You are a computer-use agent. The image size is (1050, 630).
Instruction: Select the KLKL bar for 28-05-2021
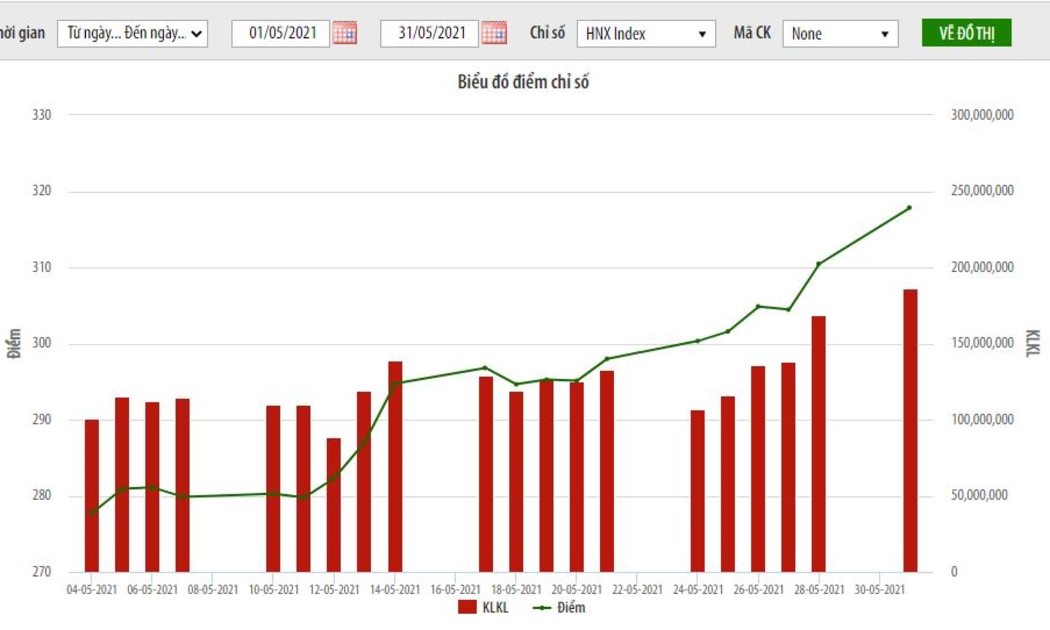click(x=818, y=444)
